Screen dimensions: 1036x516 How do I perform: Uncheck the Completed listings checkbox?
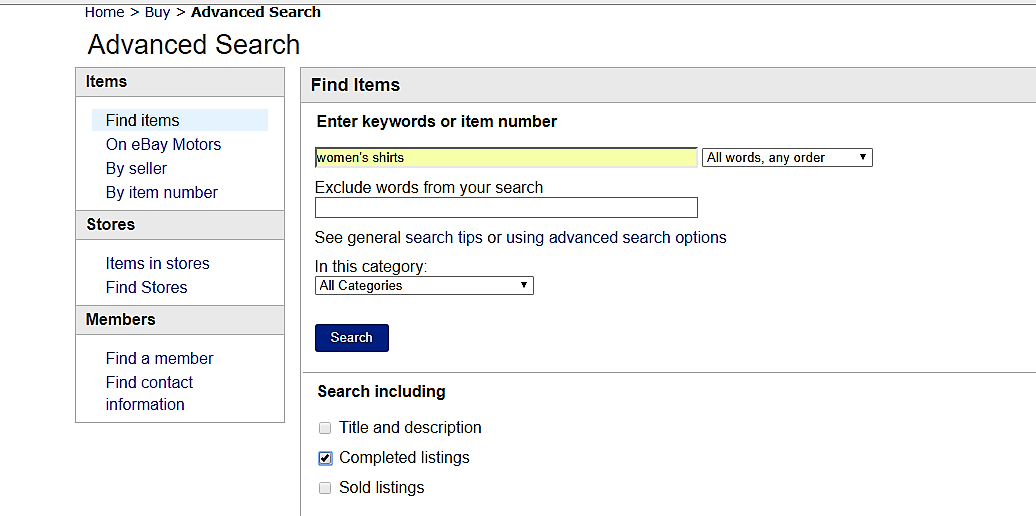(325, 458)
